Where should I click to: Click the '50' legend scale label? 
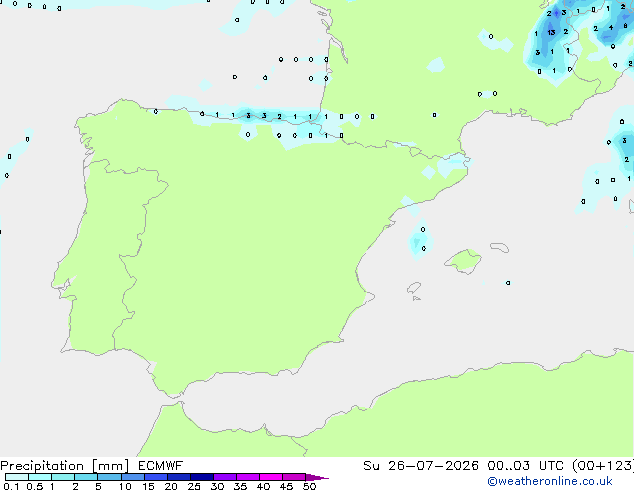pos(309,486)
